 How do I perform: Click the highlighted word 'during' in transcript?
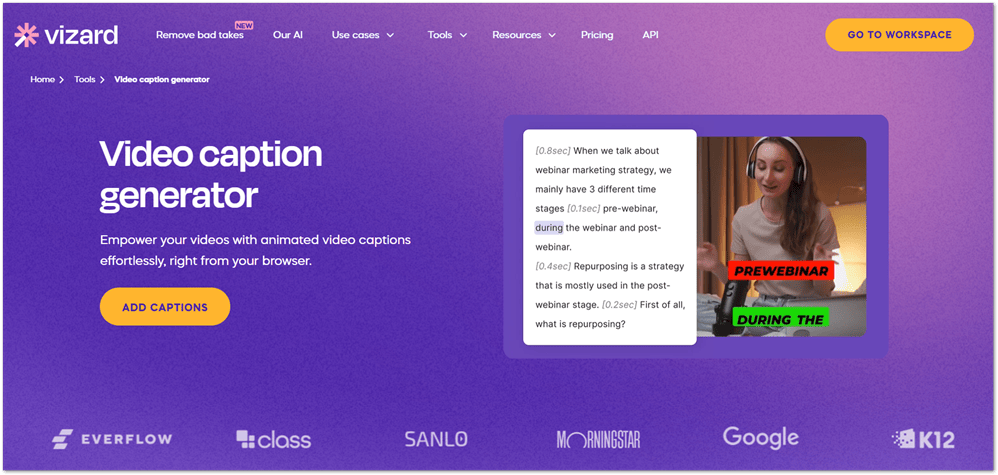click(x=549, y=227)
